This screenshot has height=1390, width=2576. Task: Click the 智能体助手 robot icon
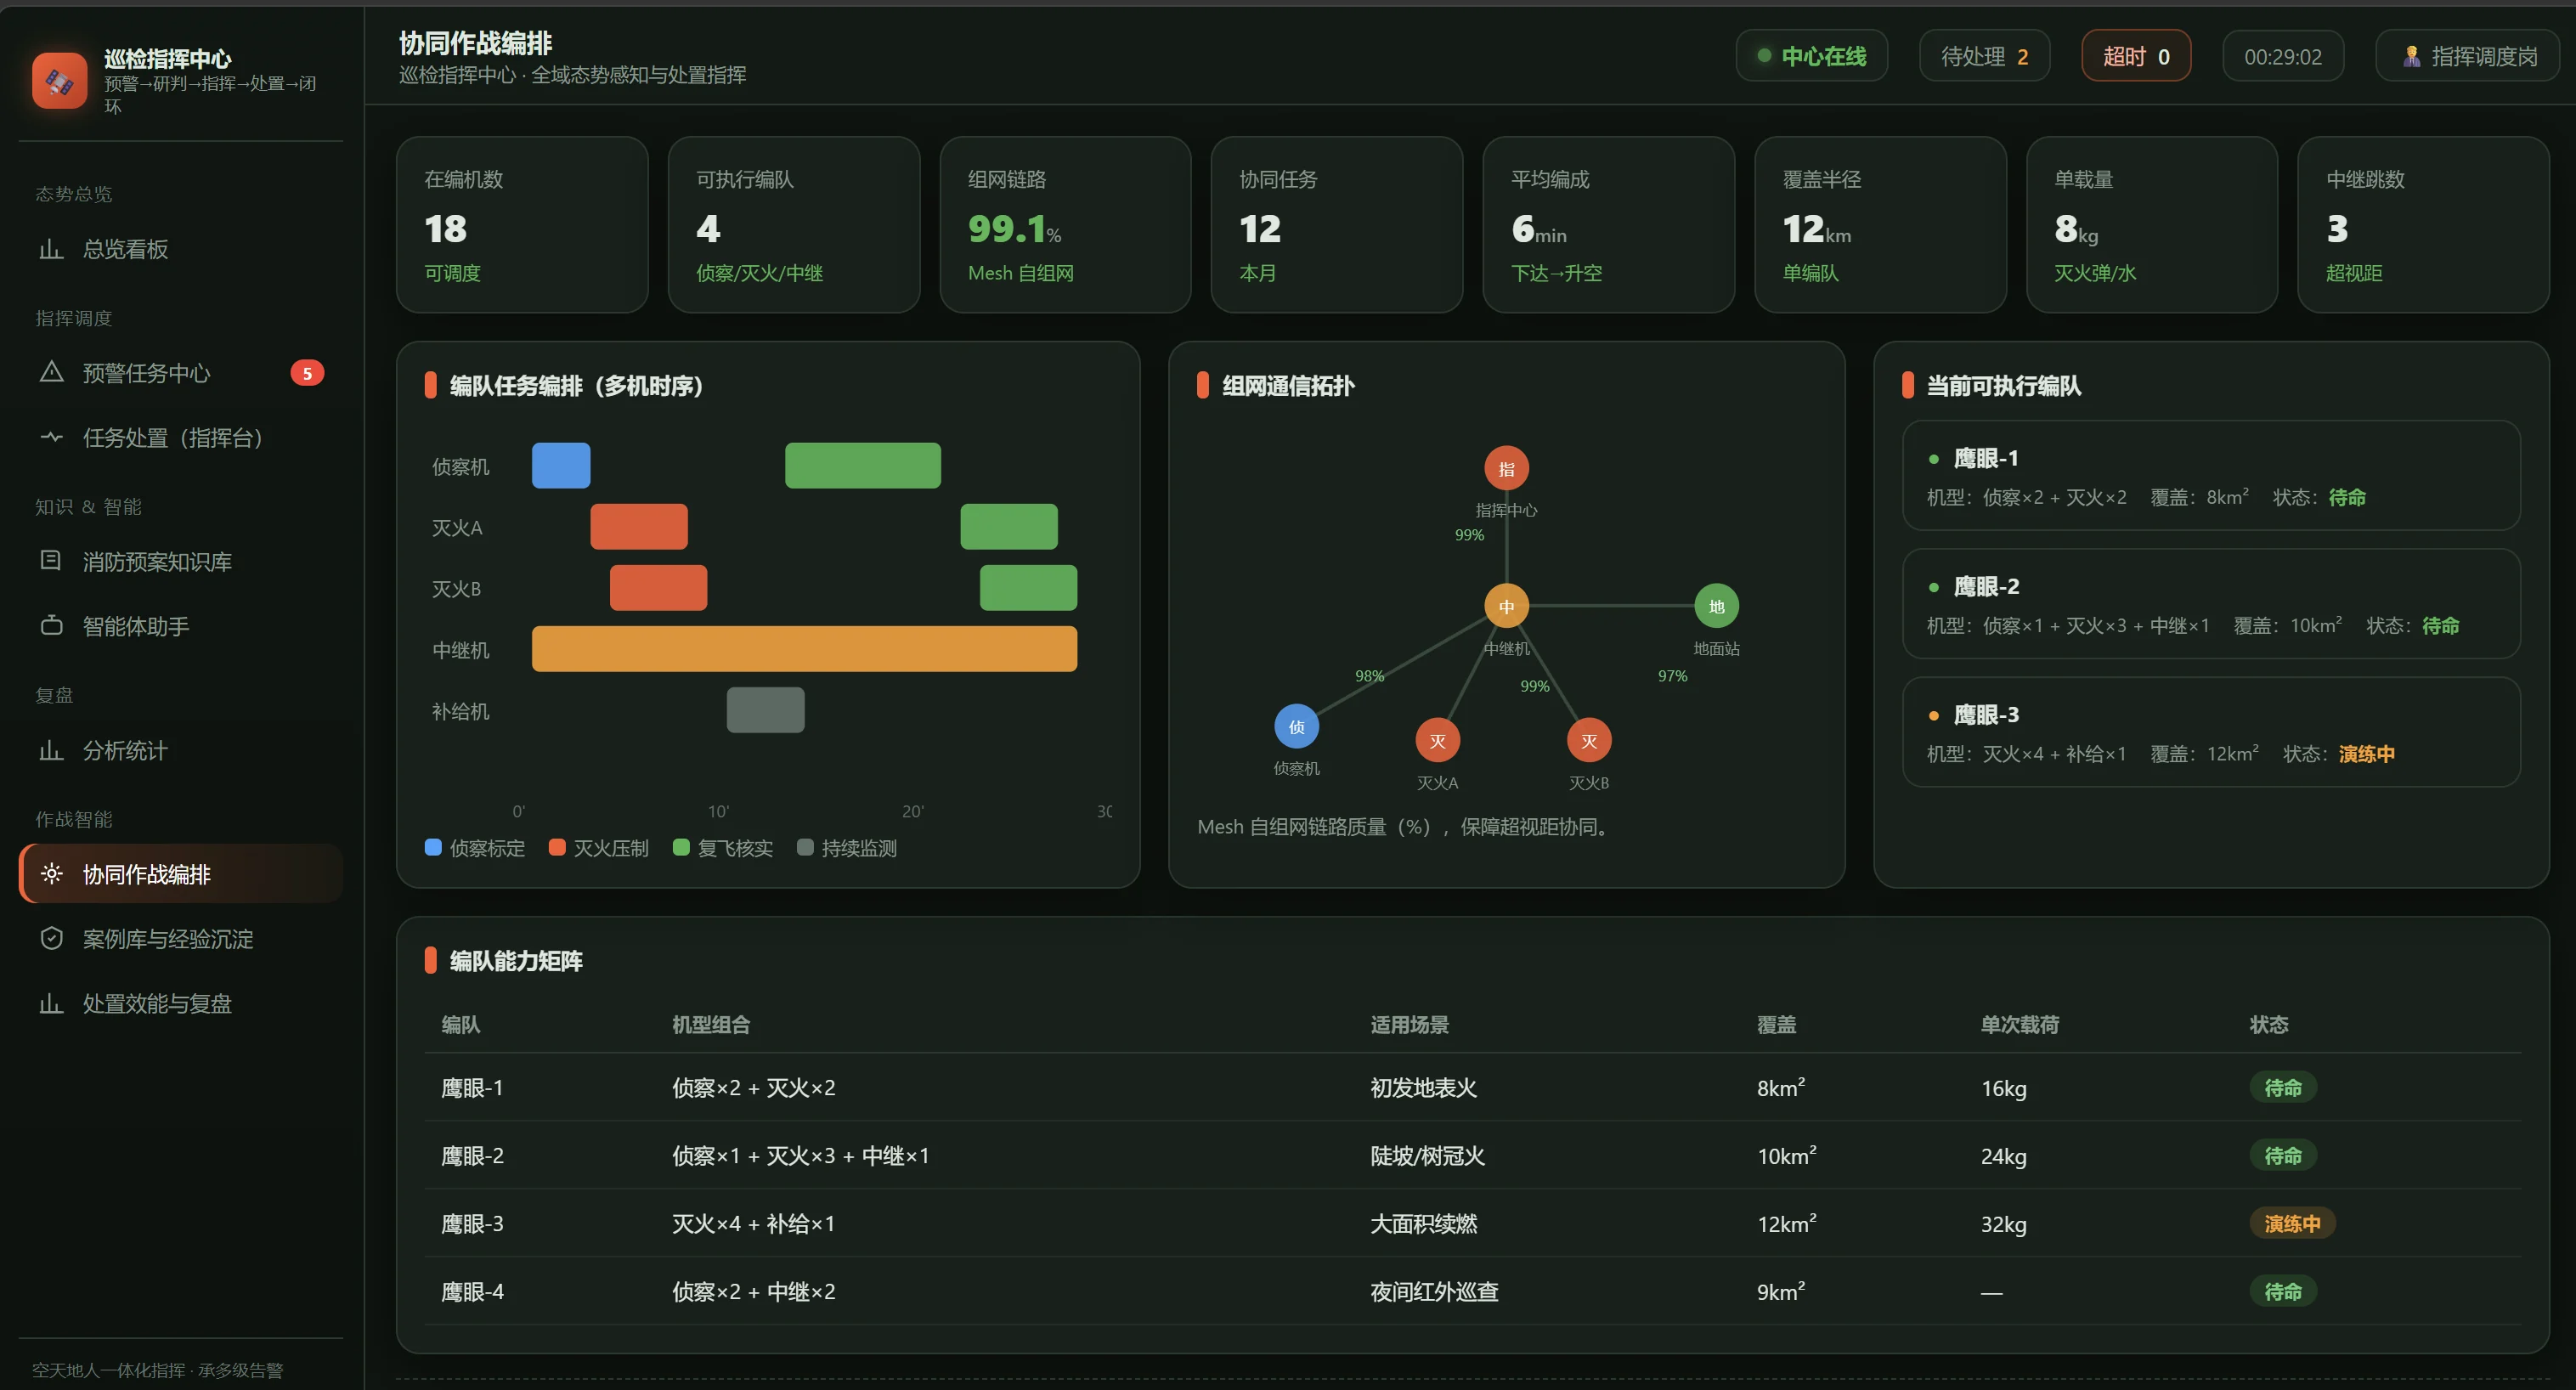pos(51,625)
